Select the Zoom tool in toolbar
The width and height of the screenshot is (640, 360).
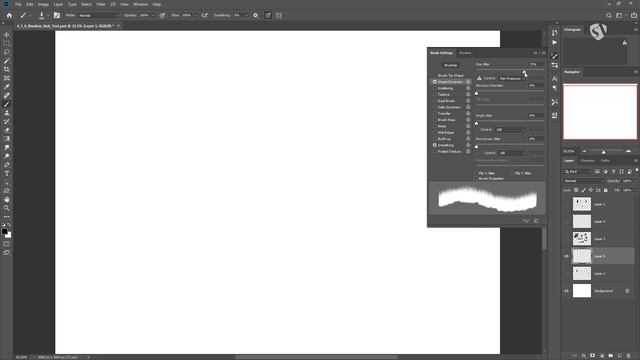pyautogui.click(x=7, y=208)
